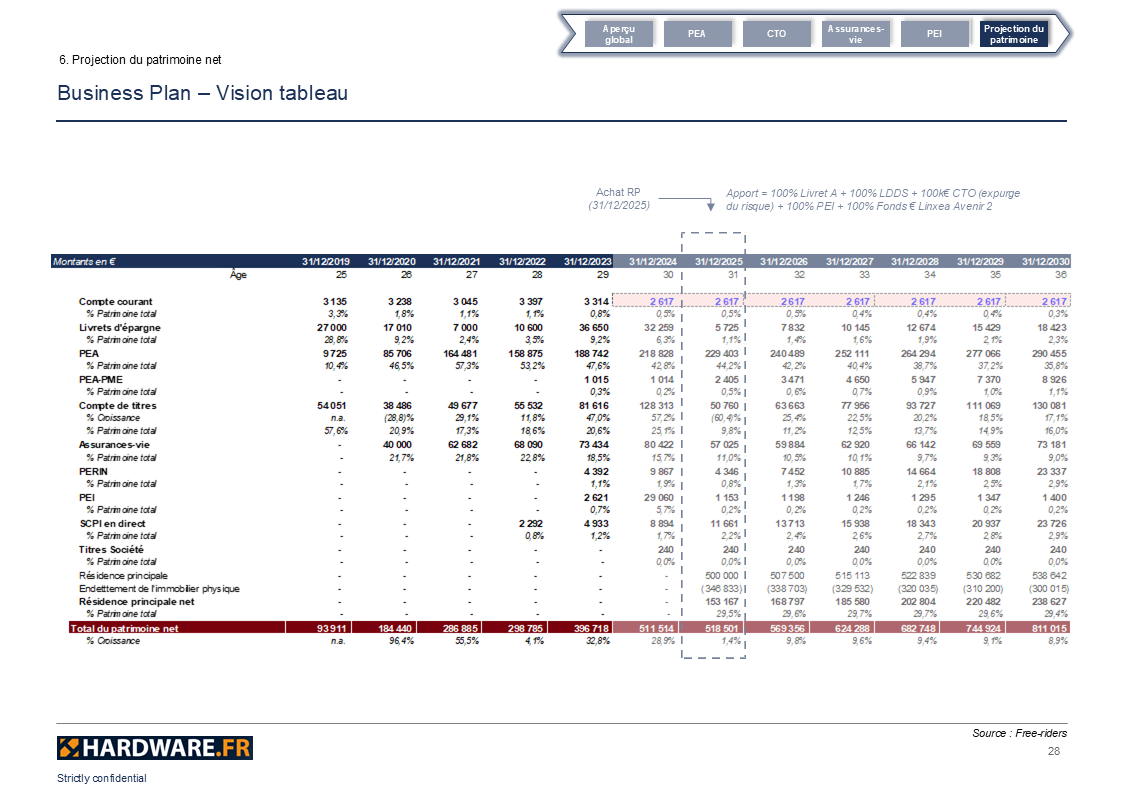Image resolution: width=1123 pixels, height=794 pixels.
Task: Select the 'SCPI en direct' row label
Action: tap(112, 523)
